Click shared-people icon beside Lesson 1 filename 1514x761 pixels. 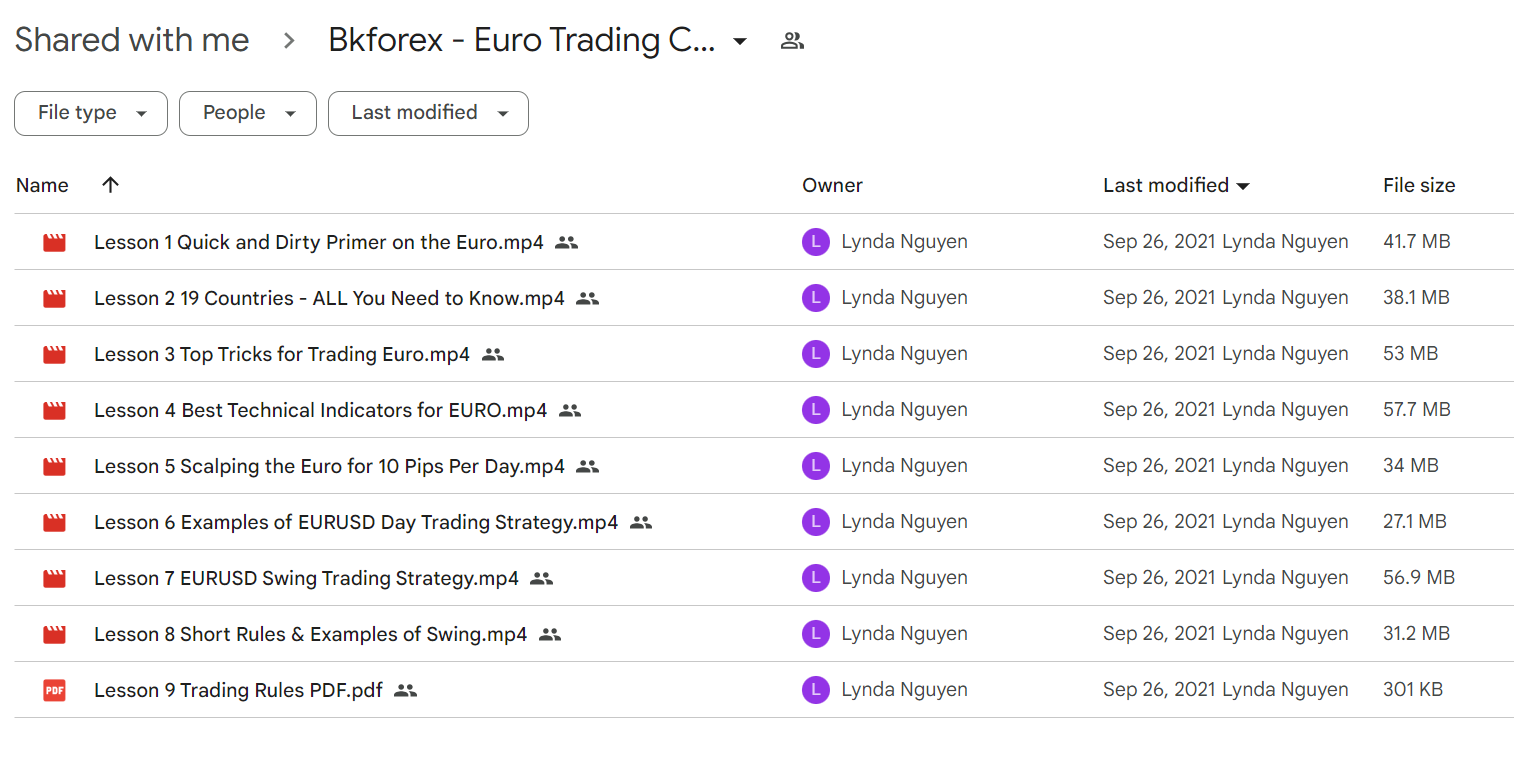click(x=567, y=242)
